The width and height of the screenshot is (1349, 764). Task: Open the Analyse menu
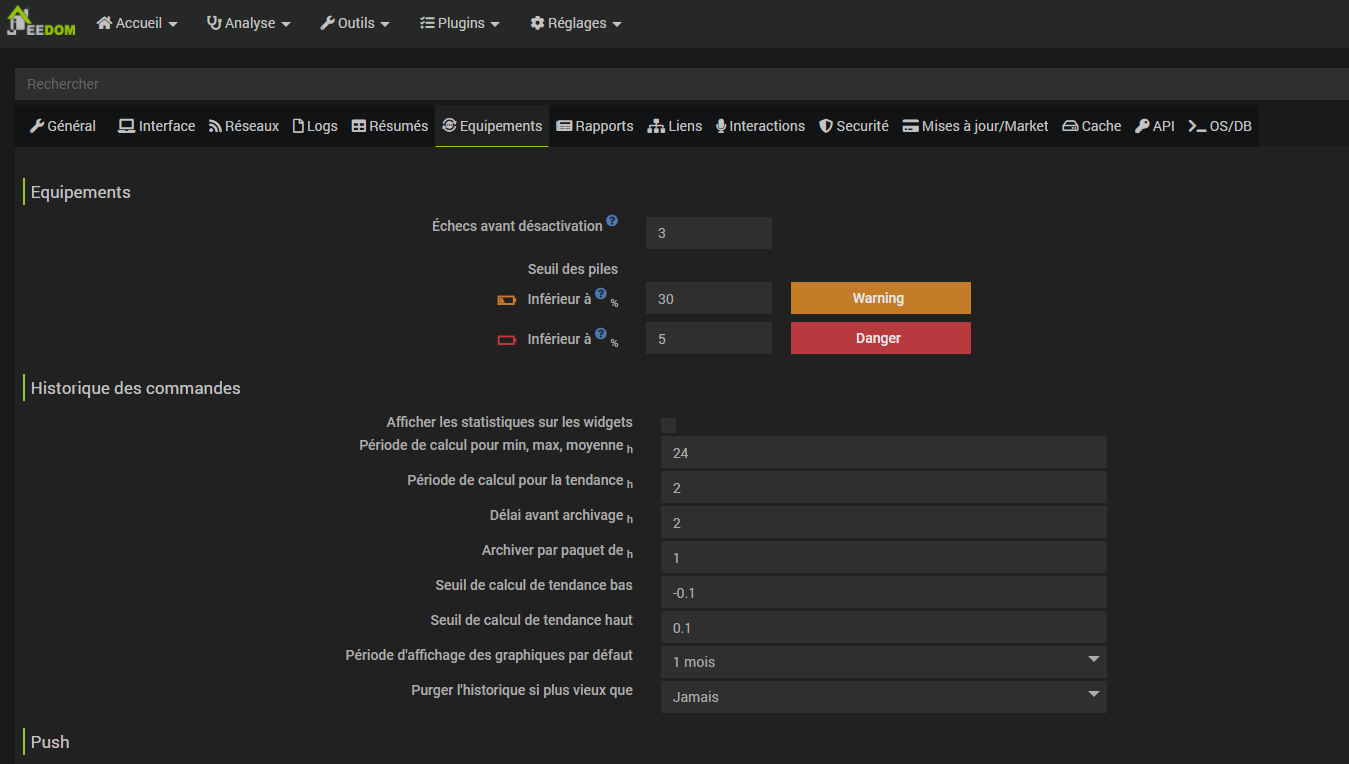pos(248,23)
